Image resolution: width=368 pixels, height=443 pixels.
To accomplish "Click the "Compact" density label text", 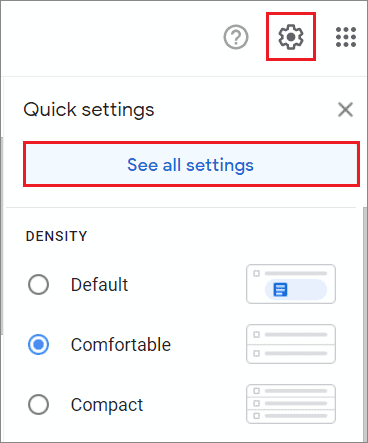I will point(107,405).
